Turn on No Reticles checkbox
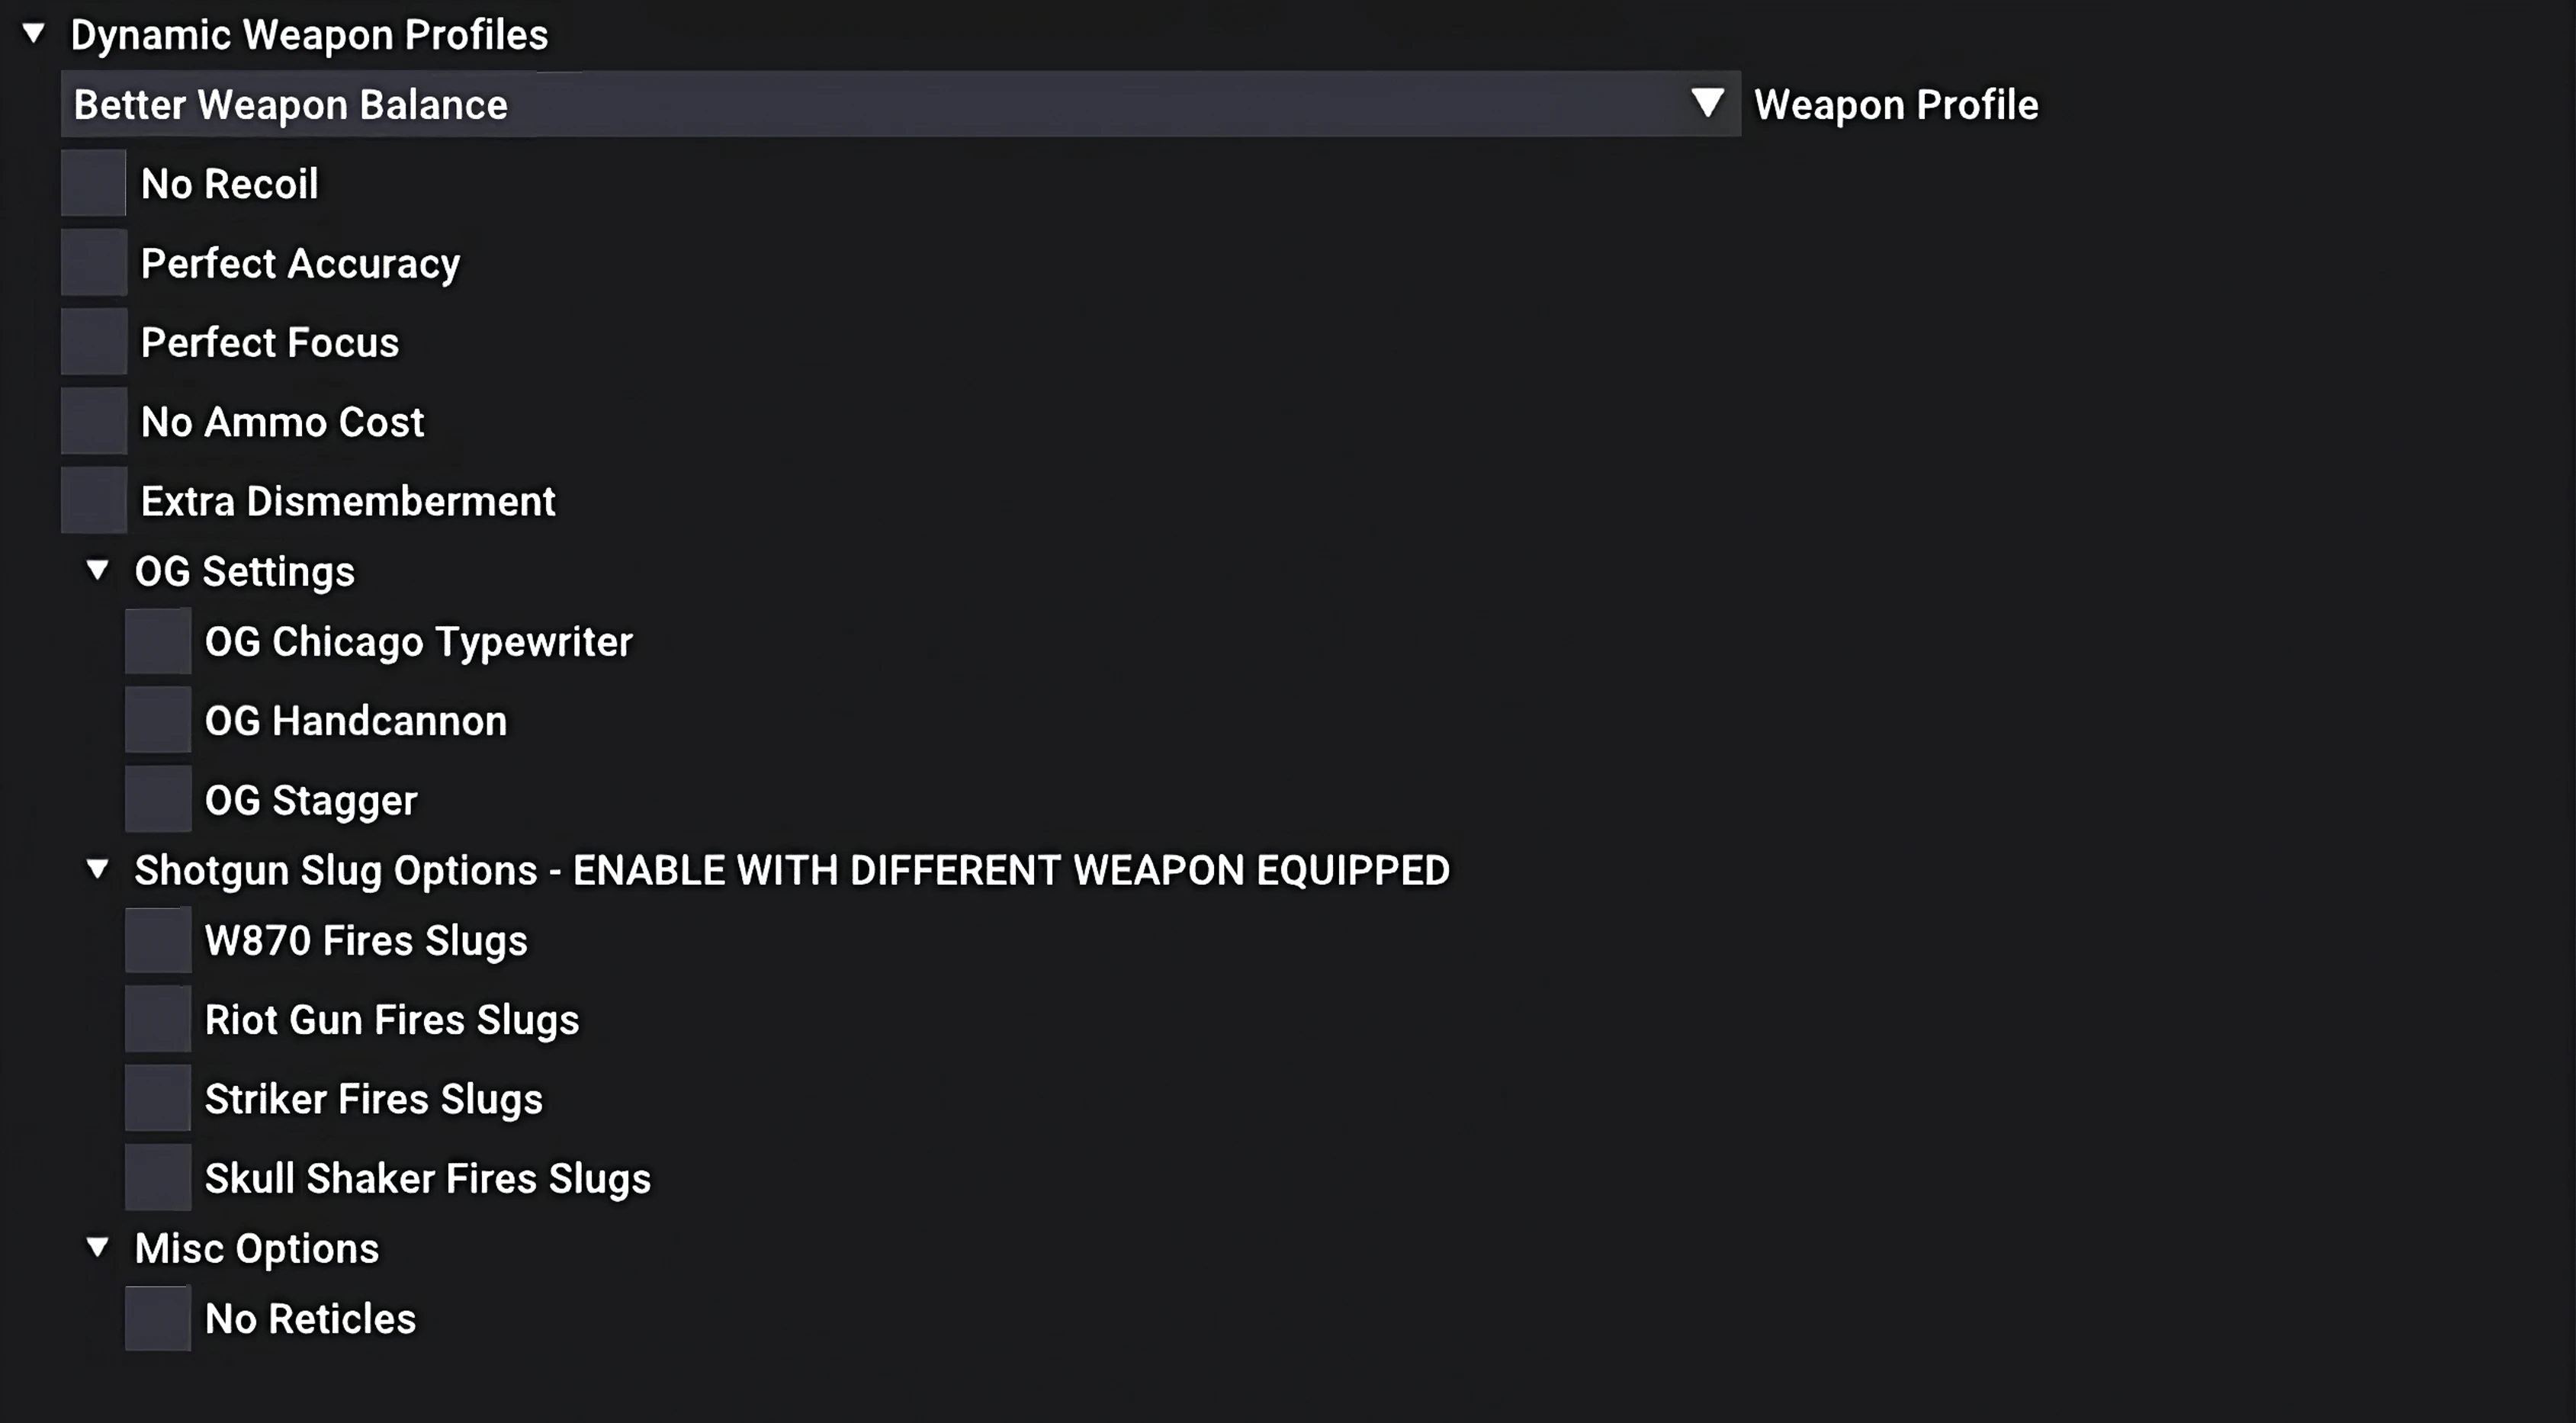 (x=157, y=1318)
